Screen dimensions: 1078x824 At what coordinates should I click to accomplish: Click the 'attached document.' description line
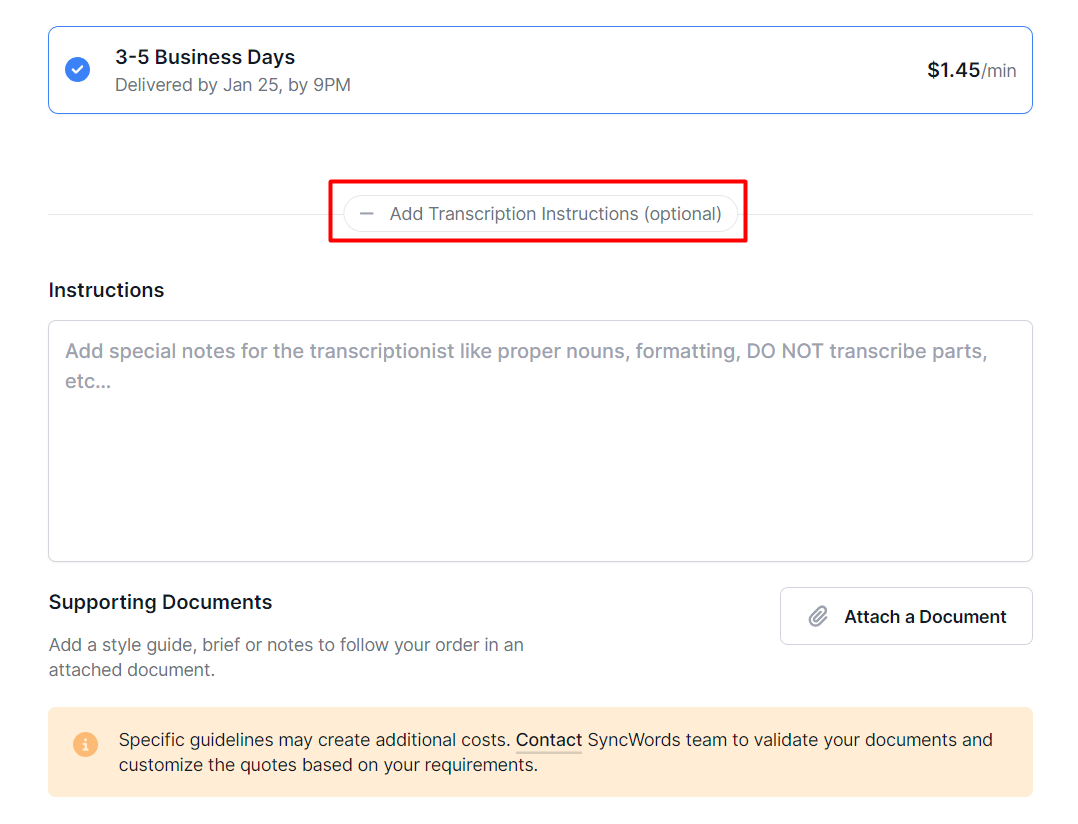[x=132, y=670]
